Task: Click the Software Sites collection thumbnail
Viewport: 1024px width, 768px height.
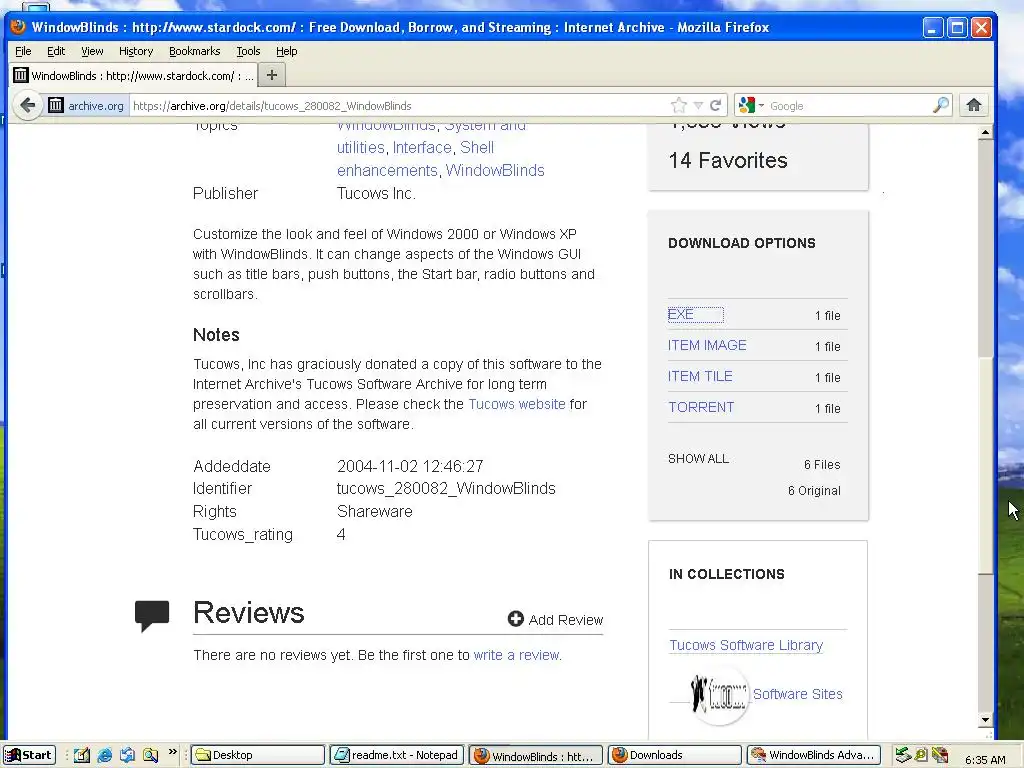Action: 718,695
